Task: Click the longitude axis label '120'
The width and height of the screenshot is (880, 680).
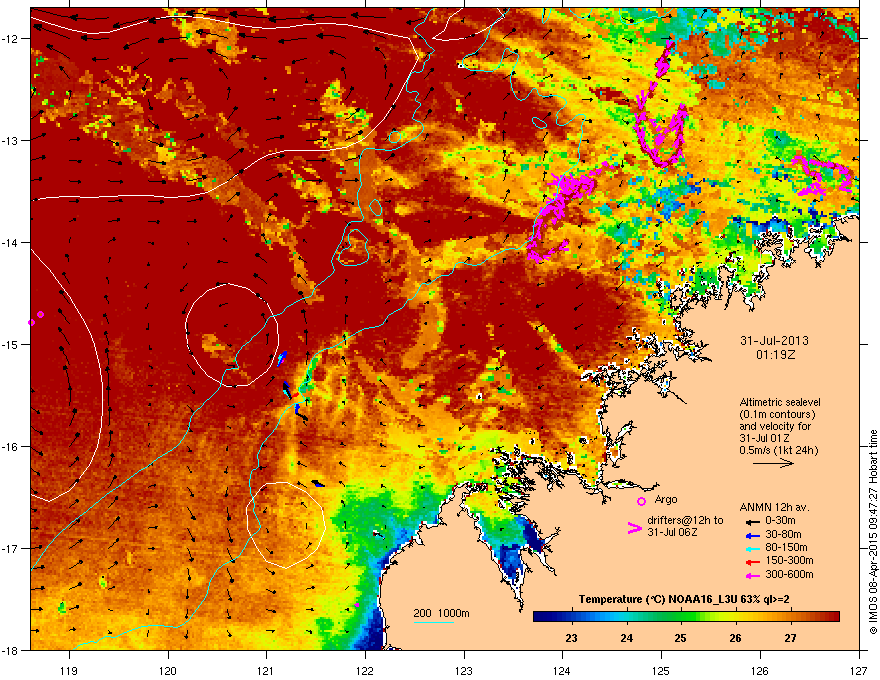Action: (168, 670)
